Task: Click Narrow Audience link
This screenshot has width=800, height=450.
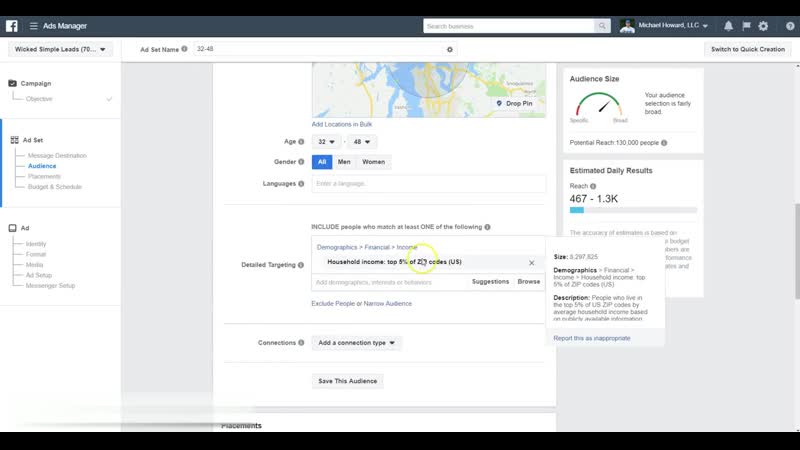Action: click(x=387, y=304)
